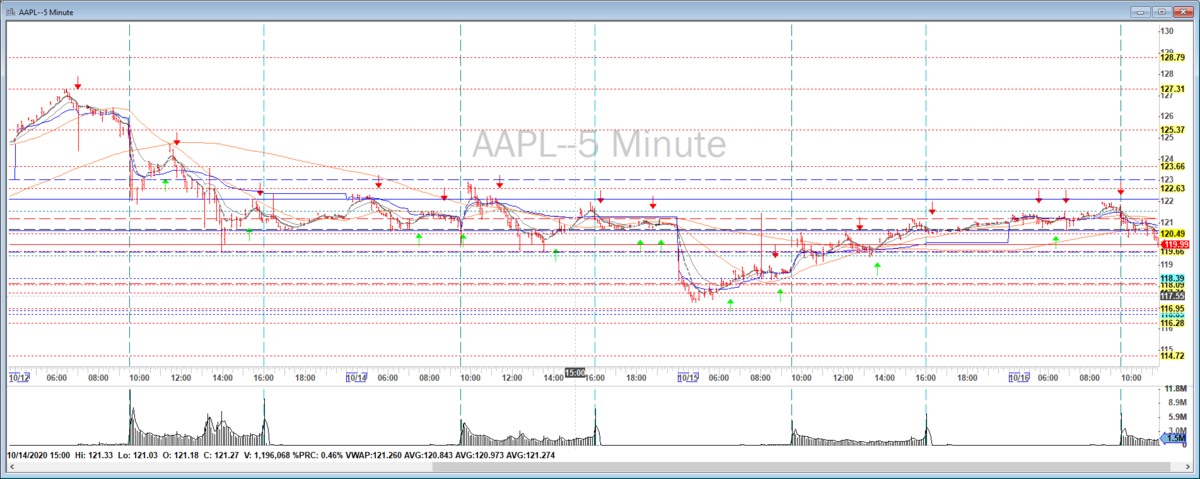Click the 116.28 yellow price level label

(1172, 323)
